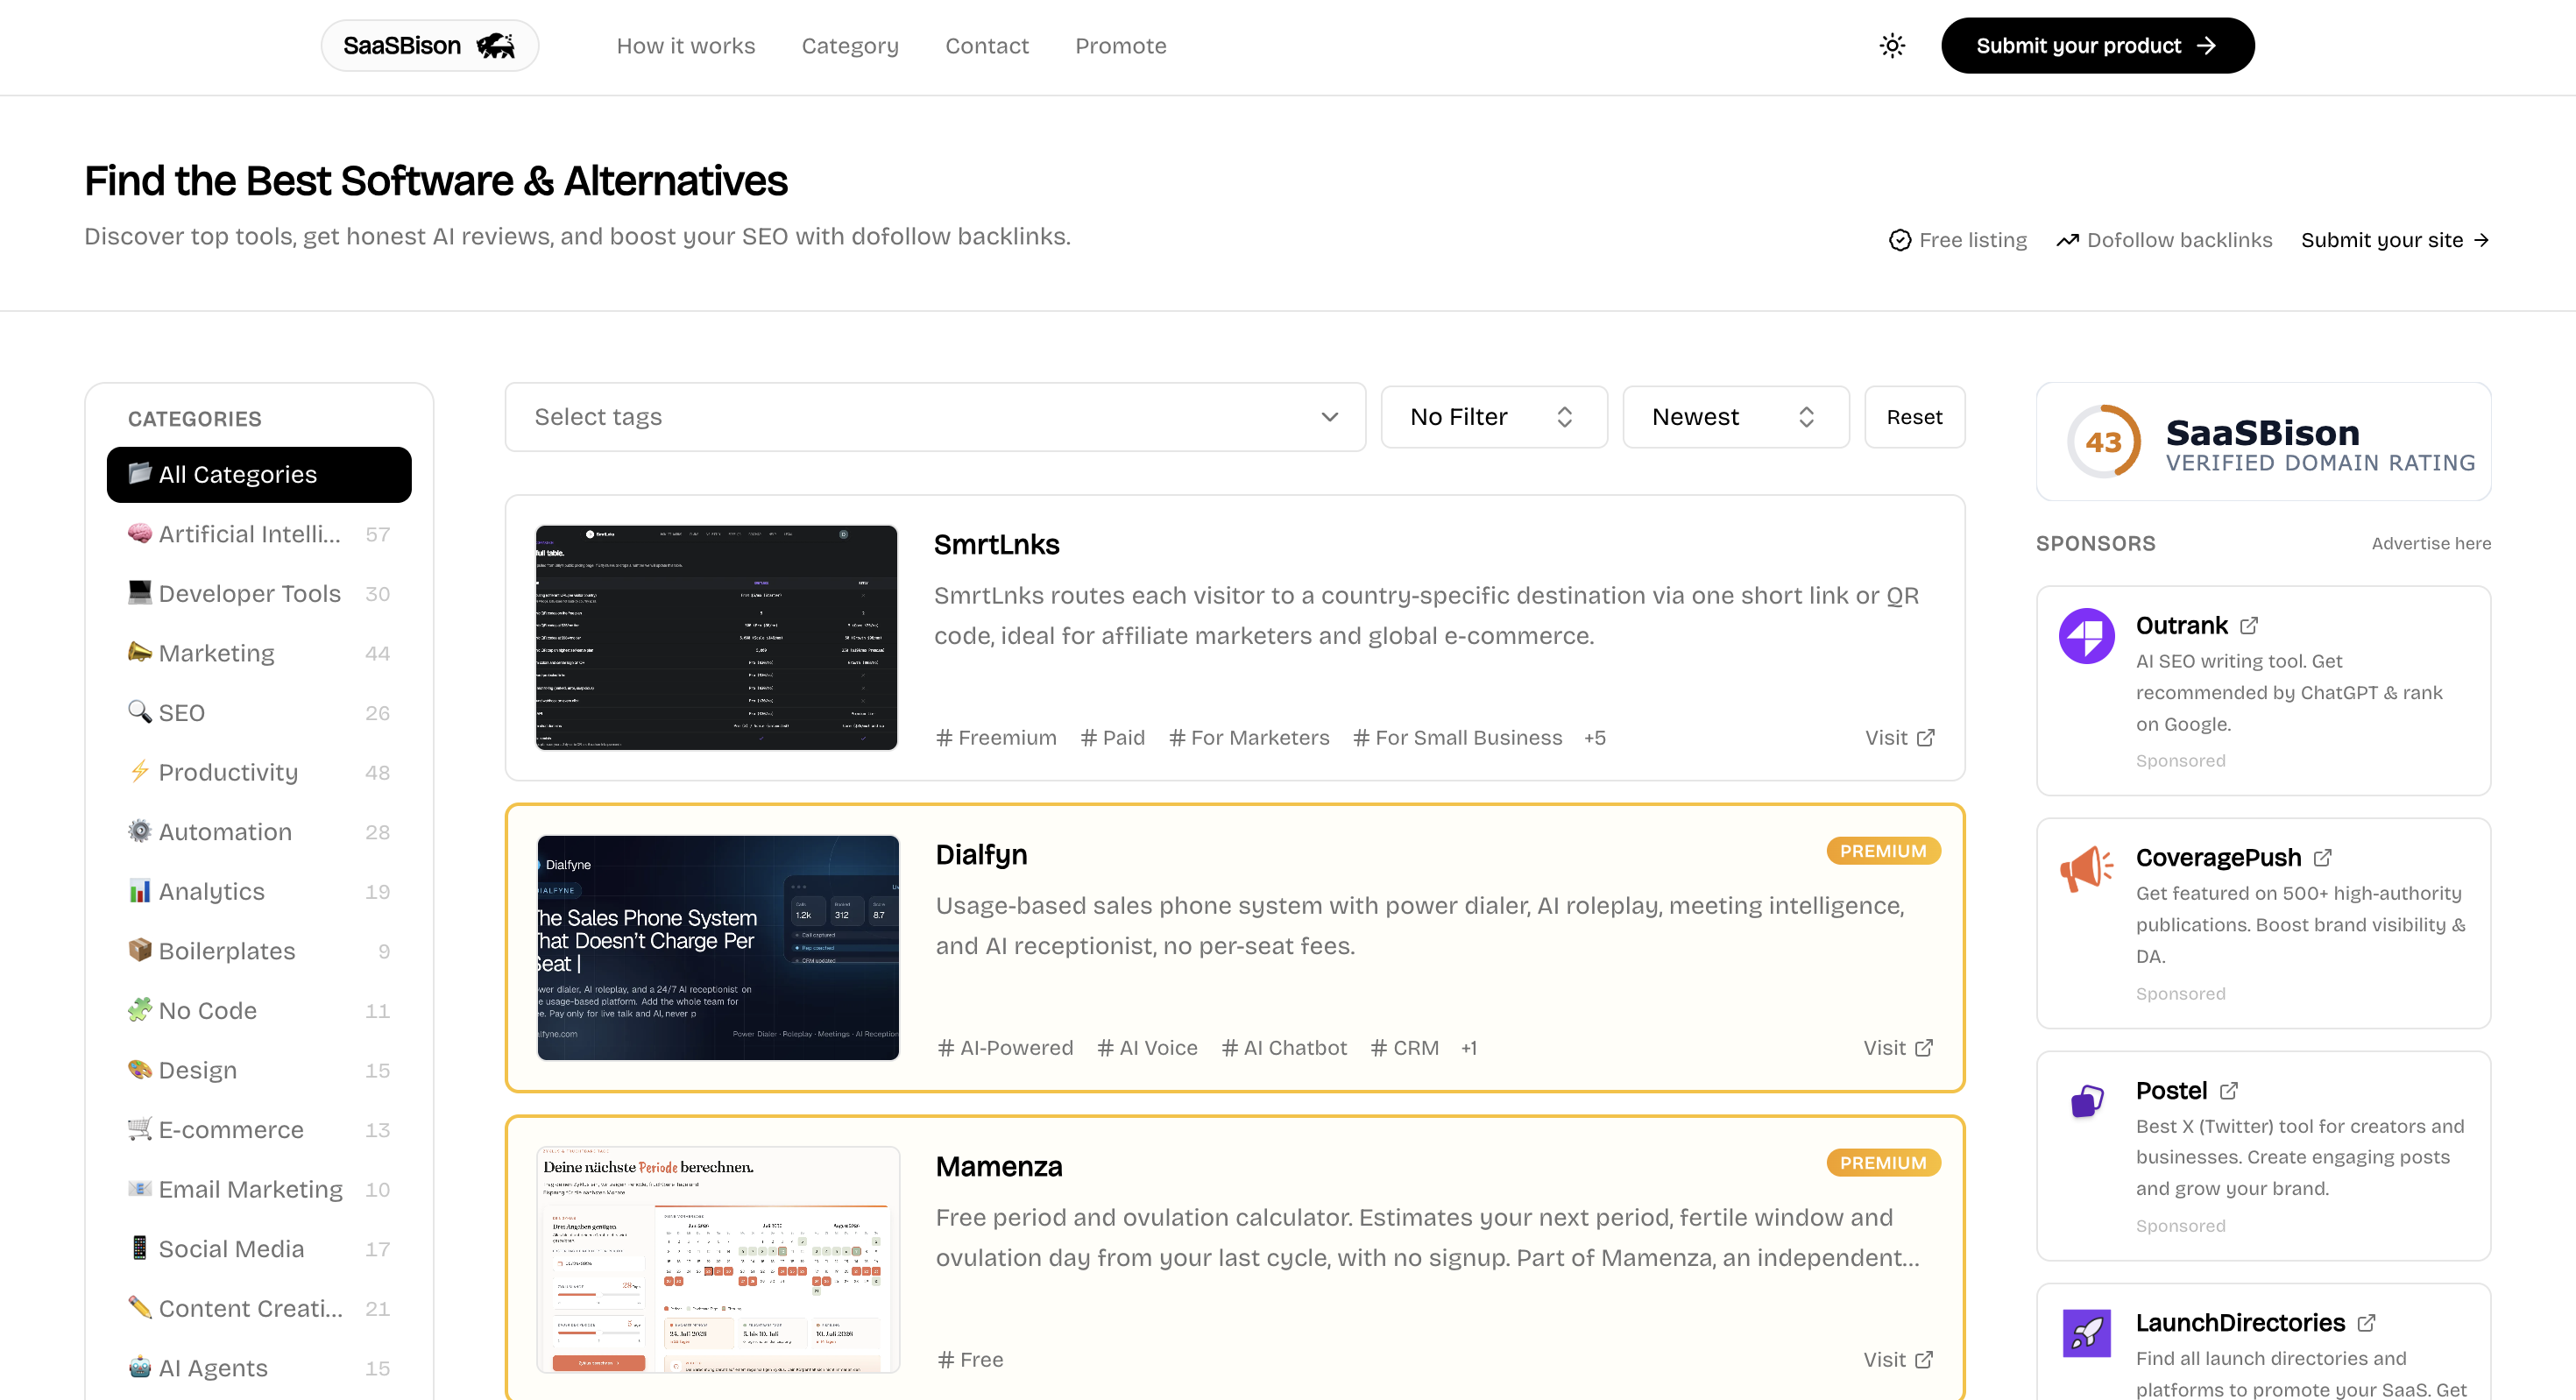2576x1400 pixels.
Task: Click the Outrank purple logo icon
Action: tap(2087, 636)
